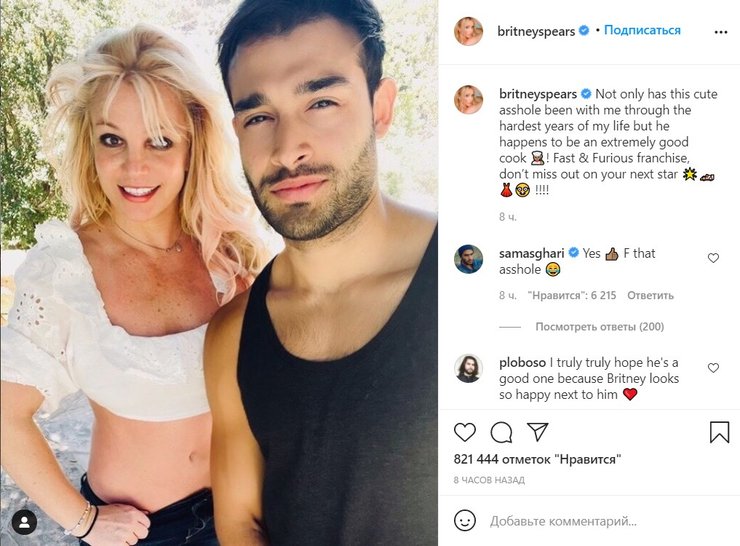View who liked samasghari's comment, 6 215
This screenshot has height=546, width=740.
pos(572,295)
